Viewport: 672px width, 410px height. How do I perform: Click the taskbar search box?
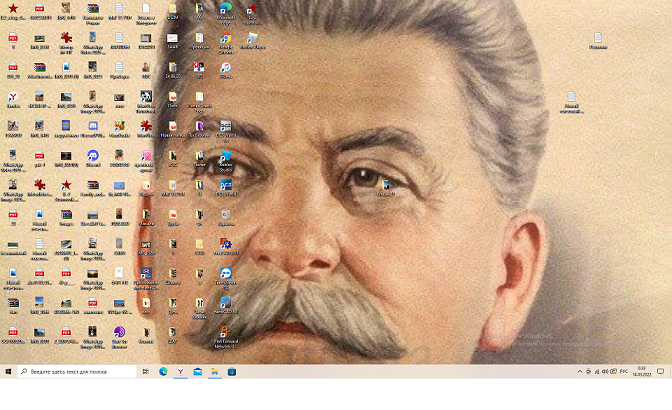point(77,371)
